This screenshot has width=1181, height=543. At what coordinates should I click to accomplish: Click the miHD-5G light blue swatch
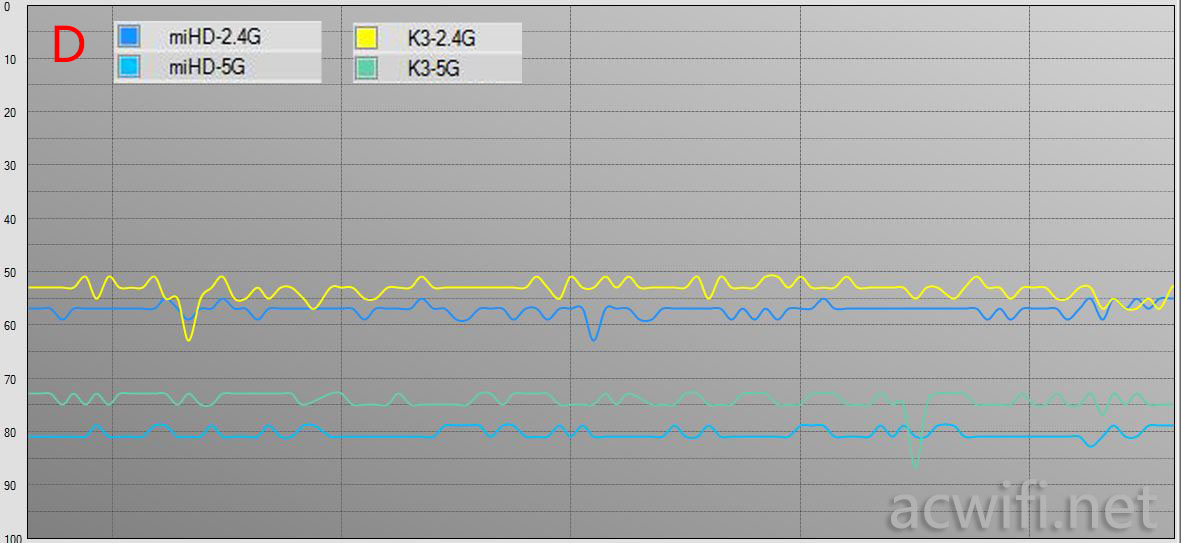pos(130,67)
